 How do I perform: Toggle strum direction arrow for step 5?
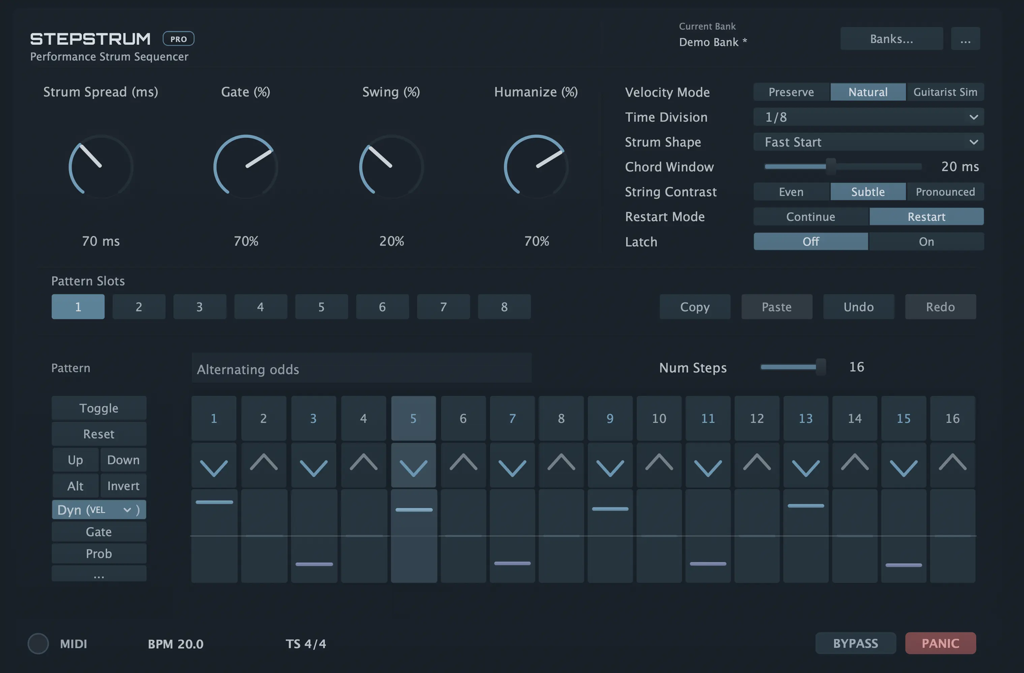click(x=413, y=465)
